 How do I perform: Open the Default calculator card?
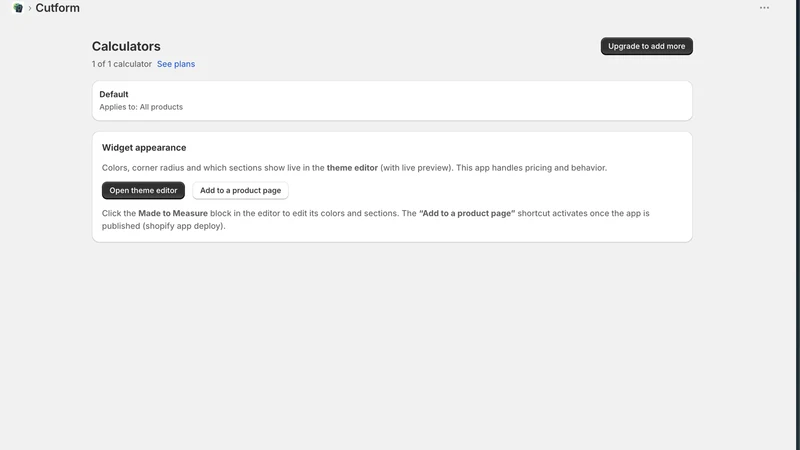[x=392, y=101]
